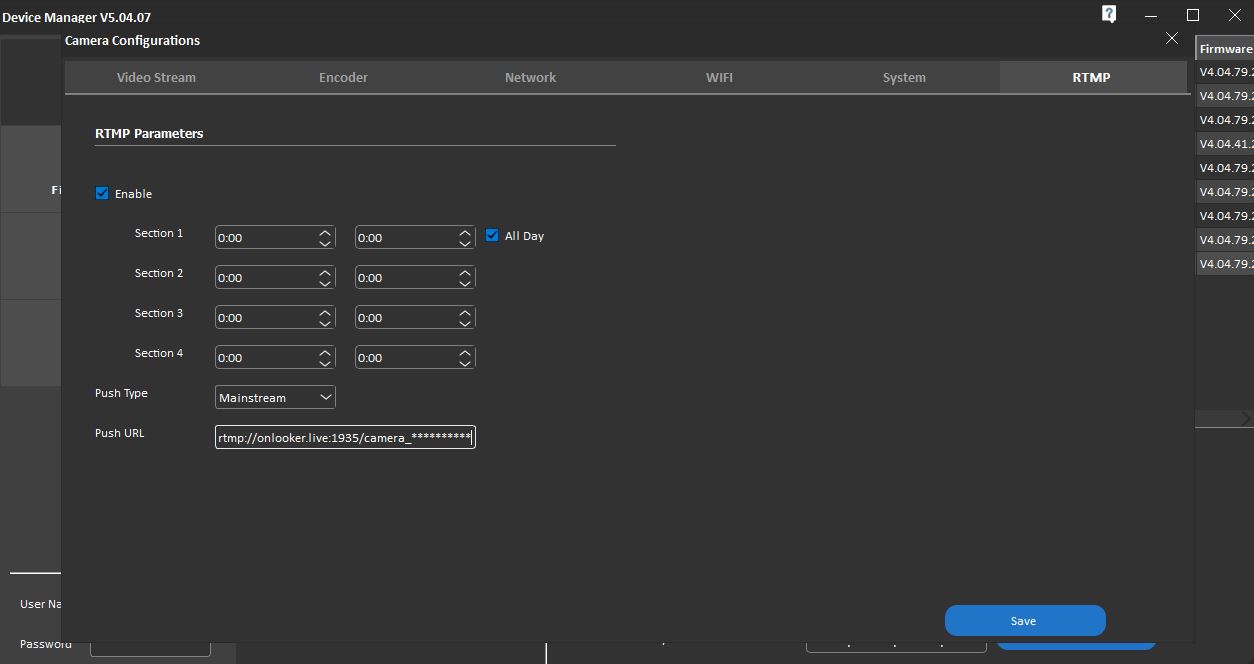Adjust Section 4 start time spinner arrows

point(325,357)
